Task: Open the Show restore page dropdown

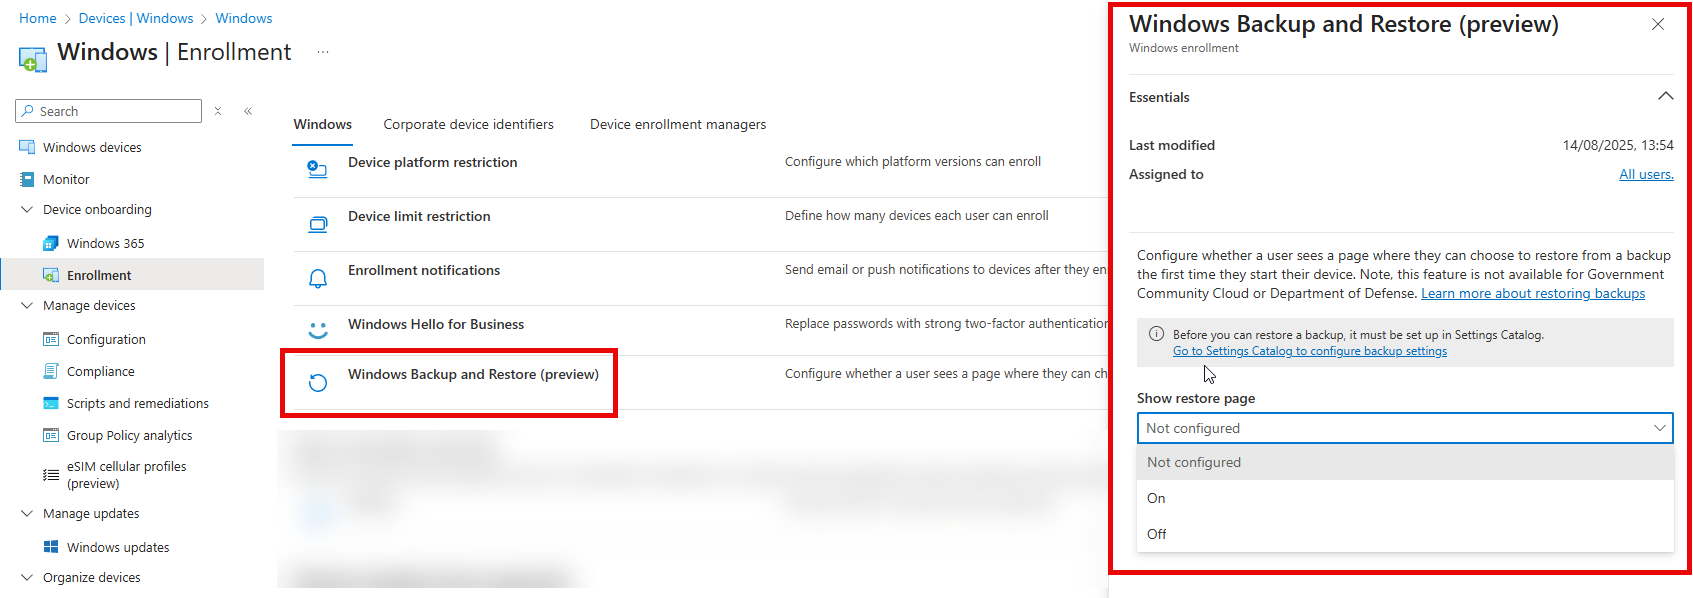Action: (x=1405, y=428)
